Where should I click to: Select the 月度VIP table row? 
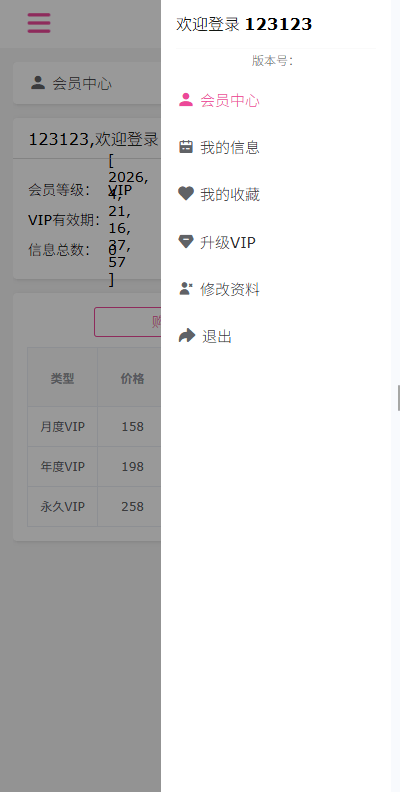(x=94, y=427)
